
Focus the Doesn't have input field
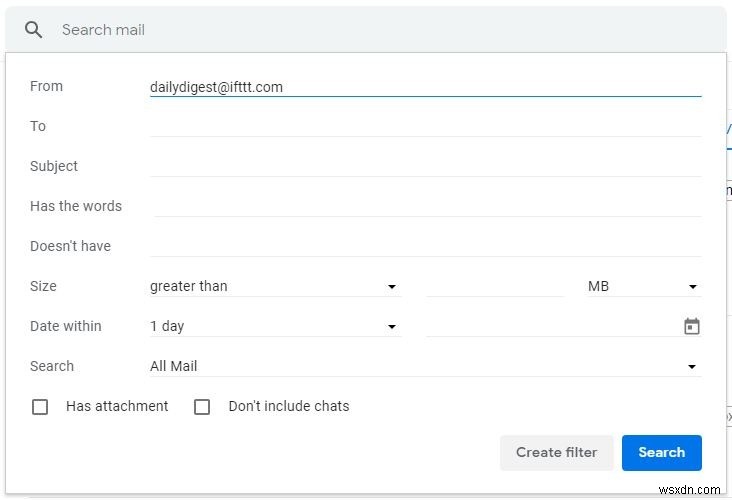[425, 246]
